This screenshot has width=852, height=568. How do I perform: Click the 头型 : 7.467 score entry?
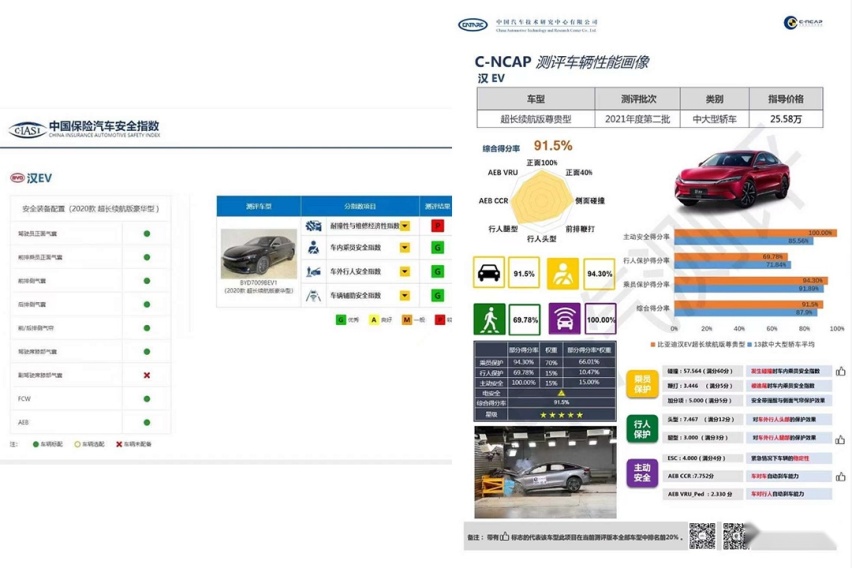(701, 419)
